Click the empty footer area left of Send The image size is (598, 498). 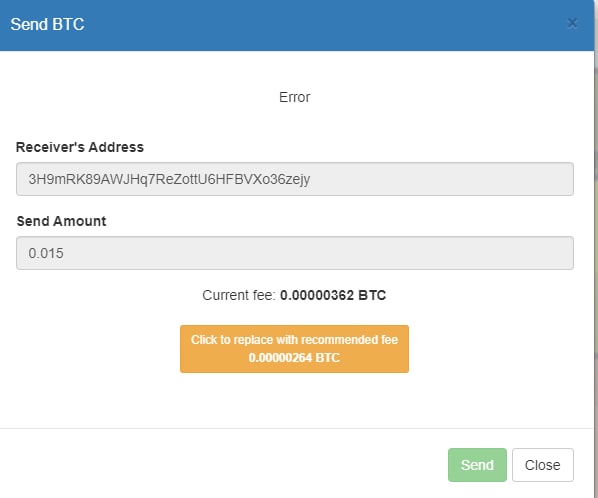tap(221, 465)
